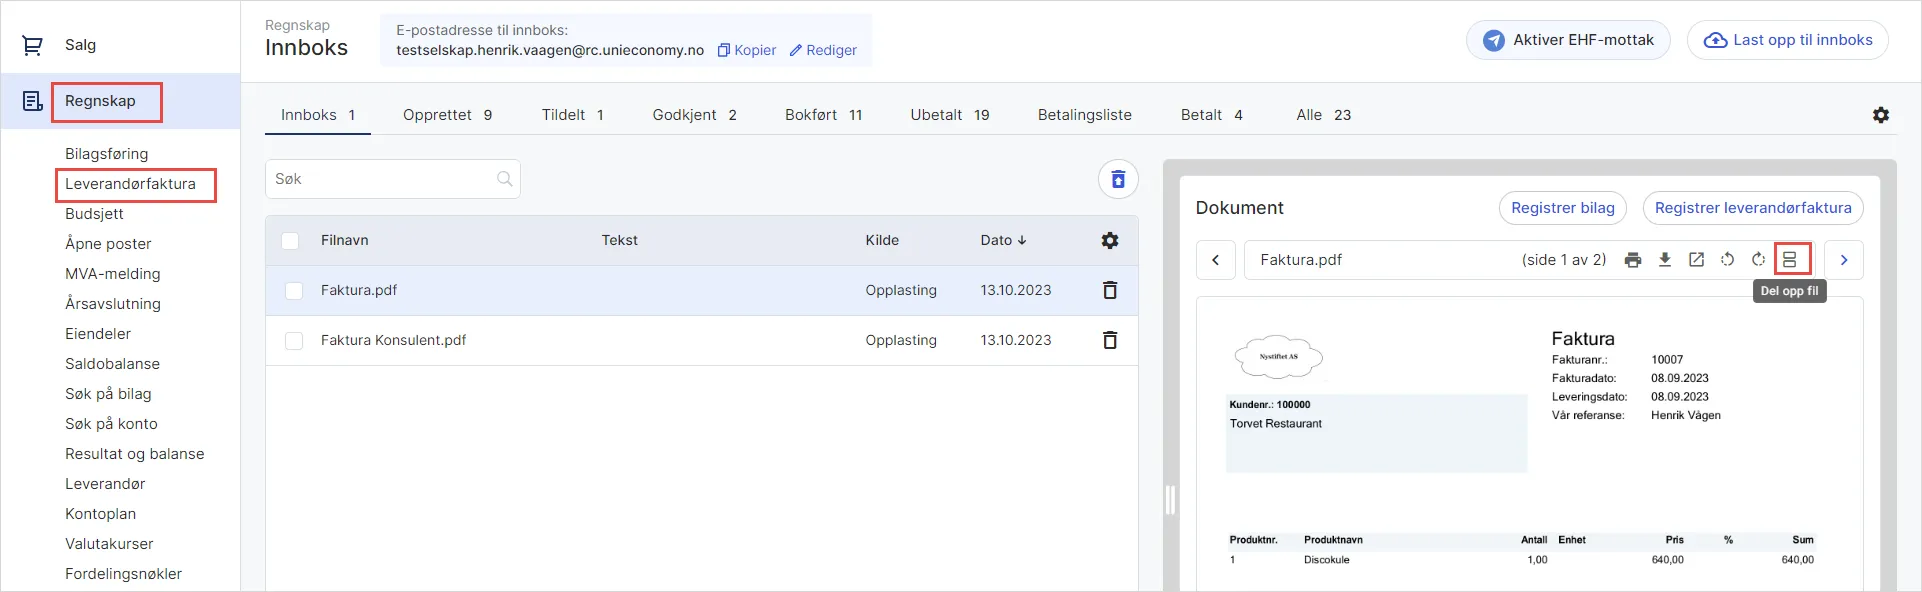Toggle the select-all checkbox in the header
The height and width of the screenshot is (592, 1922).
tap(290, 240)
